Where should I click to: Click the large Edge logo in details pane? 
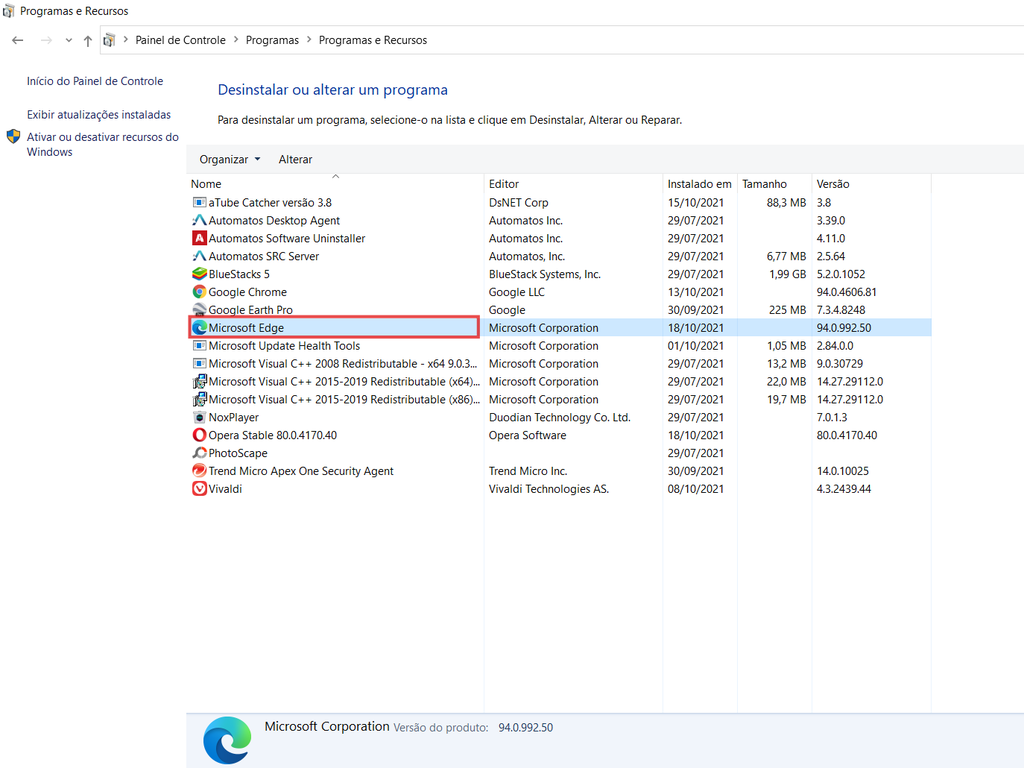coord(227,740)
